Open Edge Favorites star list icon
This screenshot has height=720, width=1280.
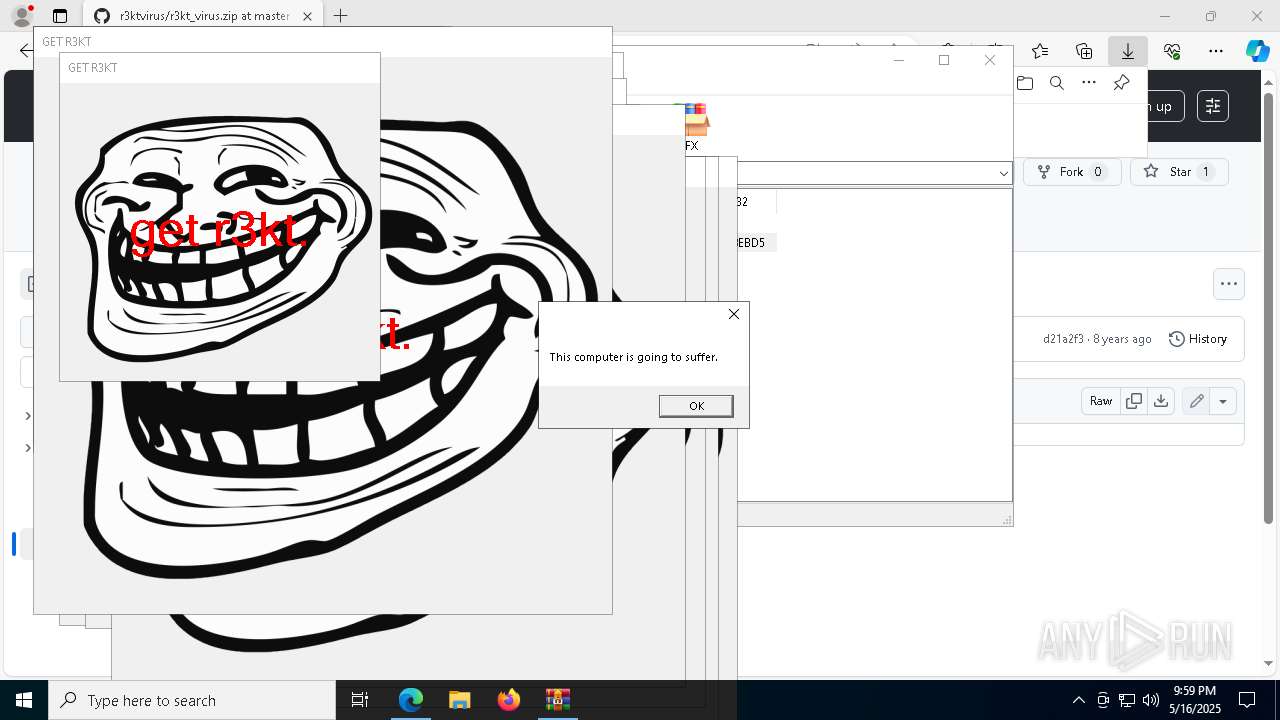(1040, 51)
